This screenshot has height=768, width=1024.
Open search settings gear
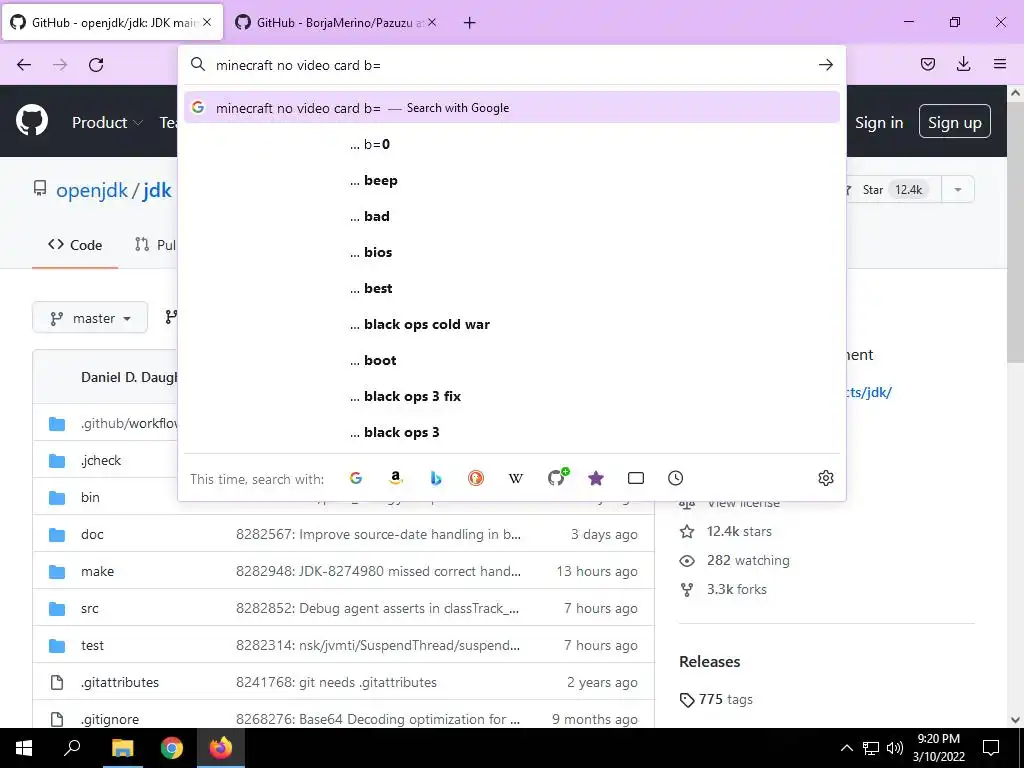(x=825, y=478)
